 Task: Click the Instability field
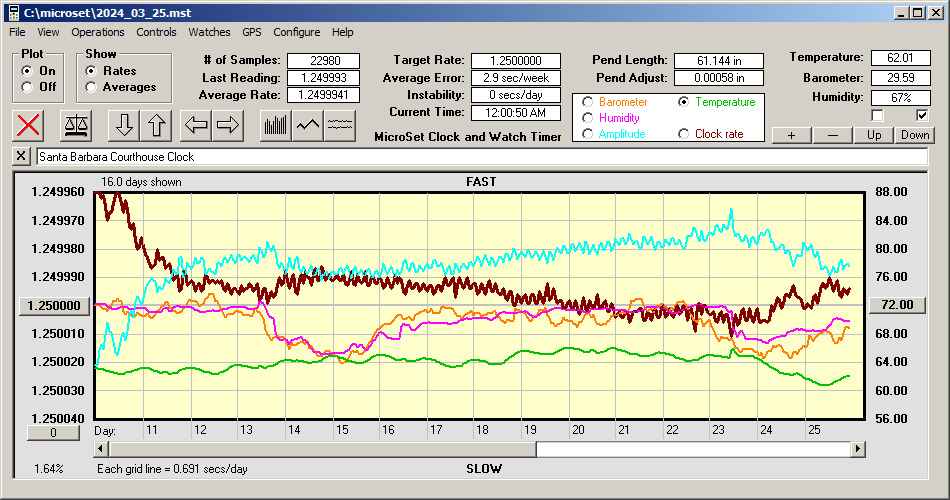coord(516,95)
